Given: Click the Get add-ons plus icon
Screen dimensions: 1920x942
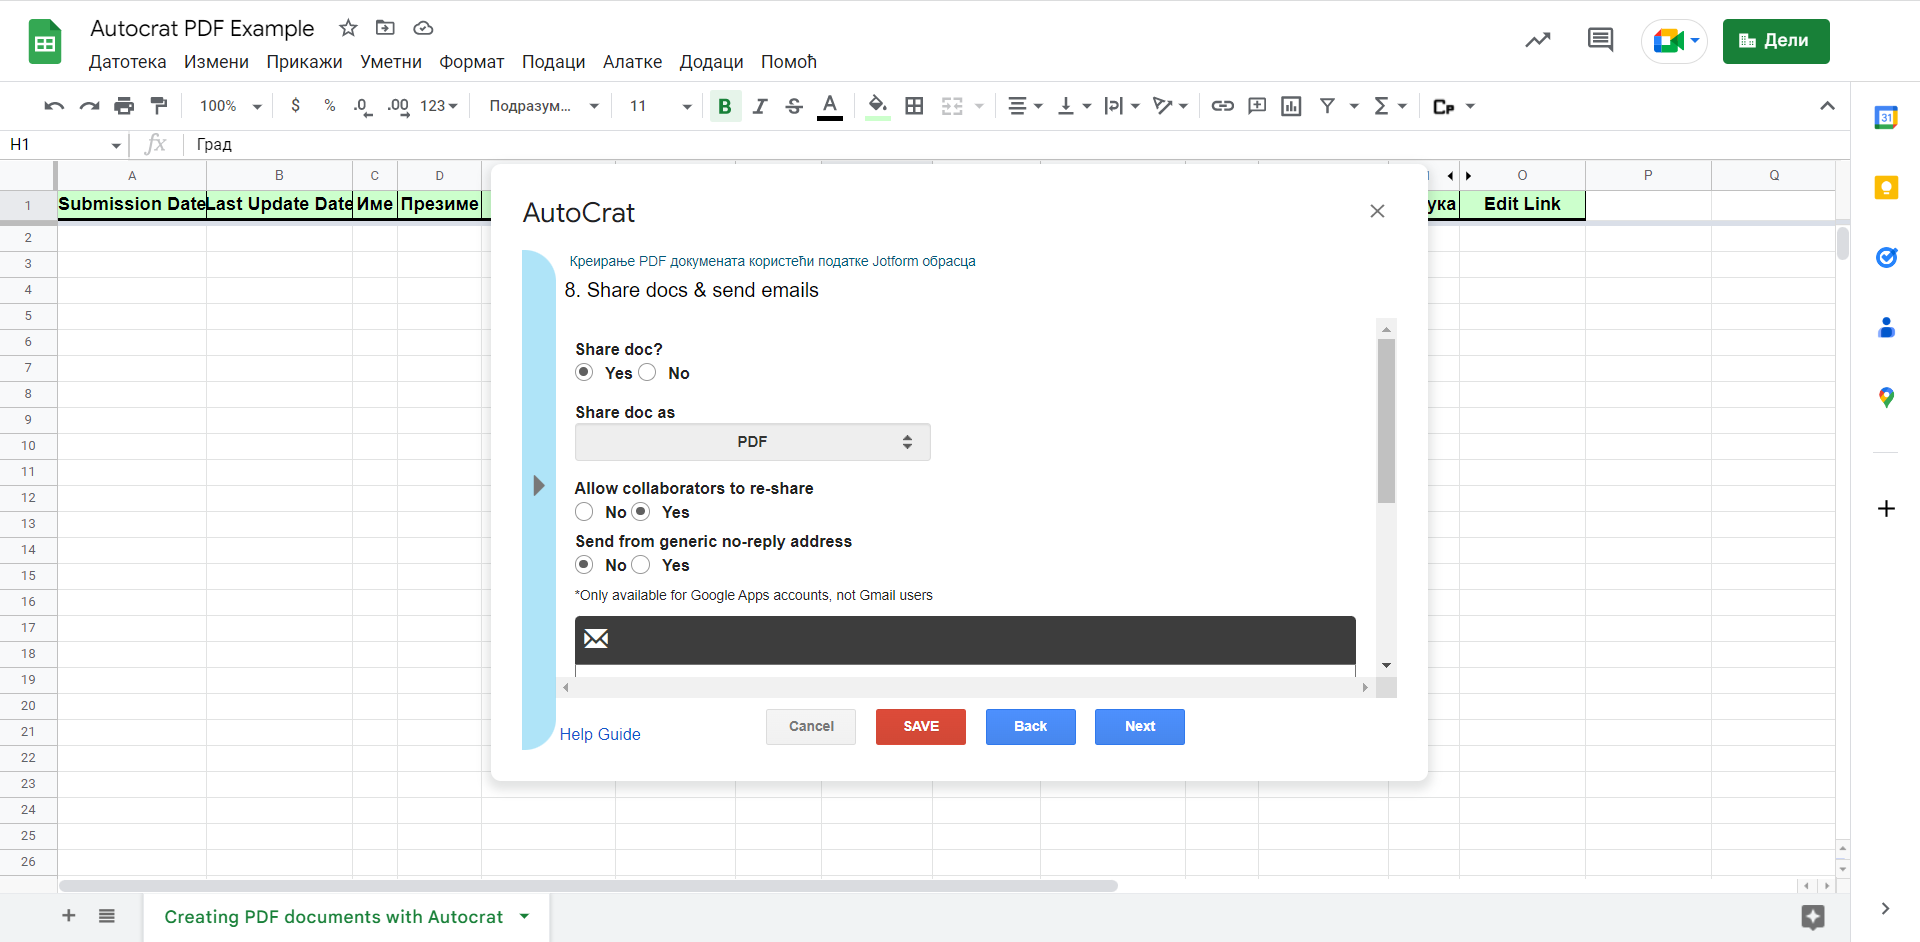Looking at the screenshot, I should click(1886, 509).
